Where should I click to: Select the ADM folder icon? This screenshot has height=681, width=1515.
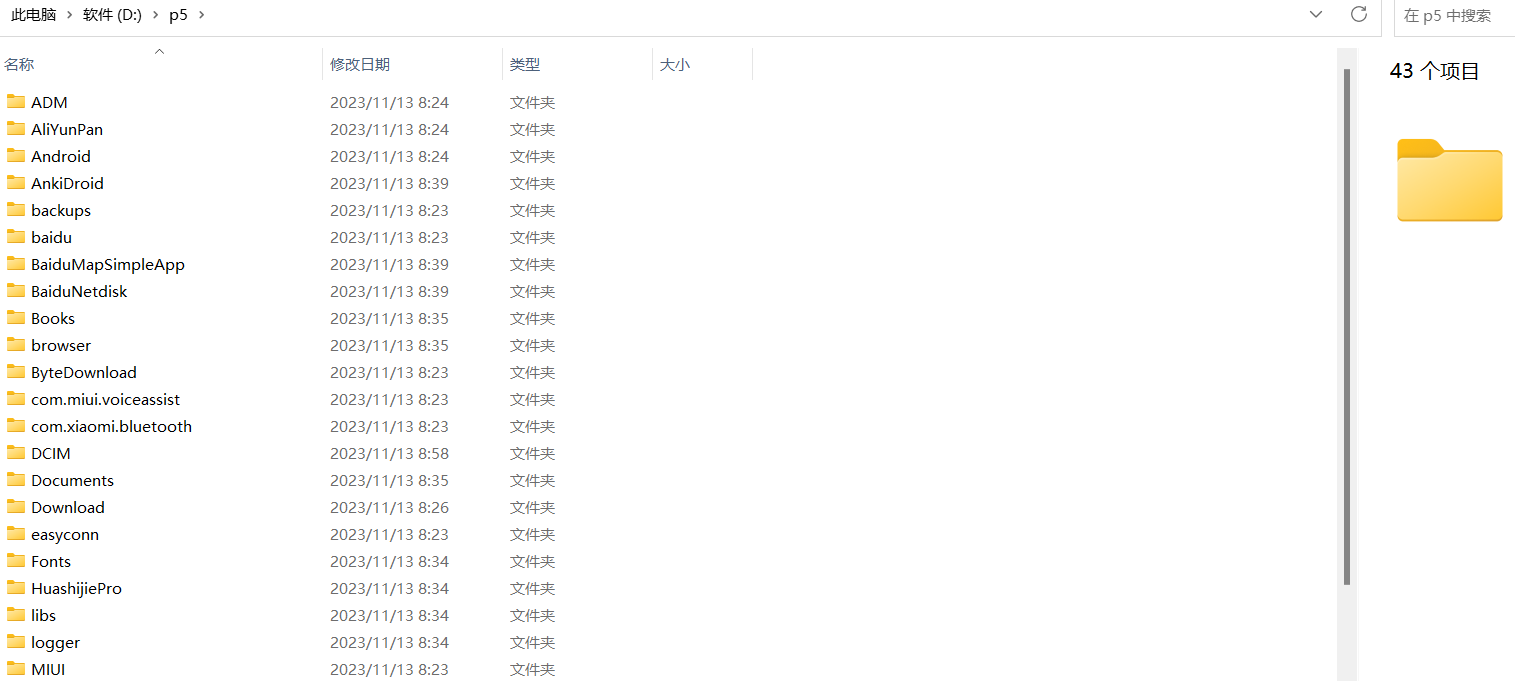15,102
